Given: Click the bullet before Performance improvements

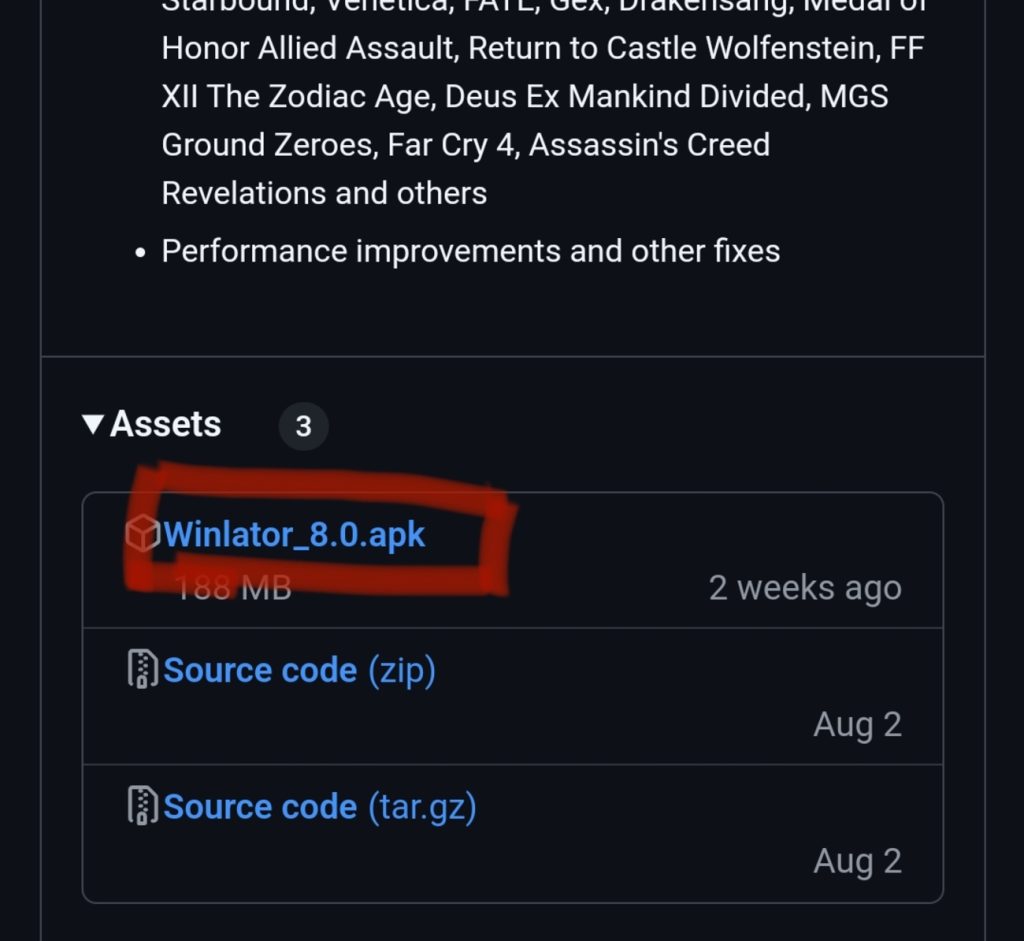Looking at the screenshot, I should (141, 252).
